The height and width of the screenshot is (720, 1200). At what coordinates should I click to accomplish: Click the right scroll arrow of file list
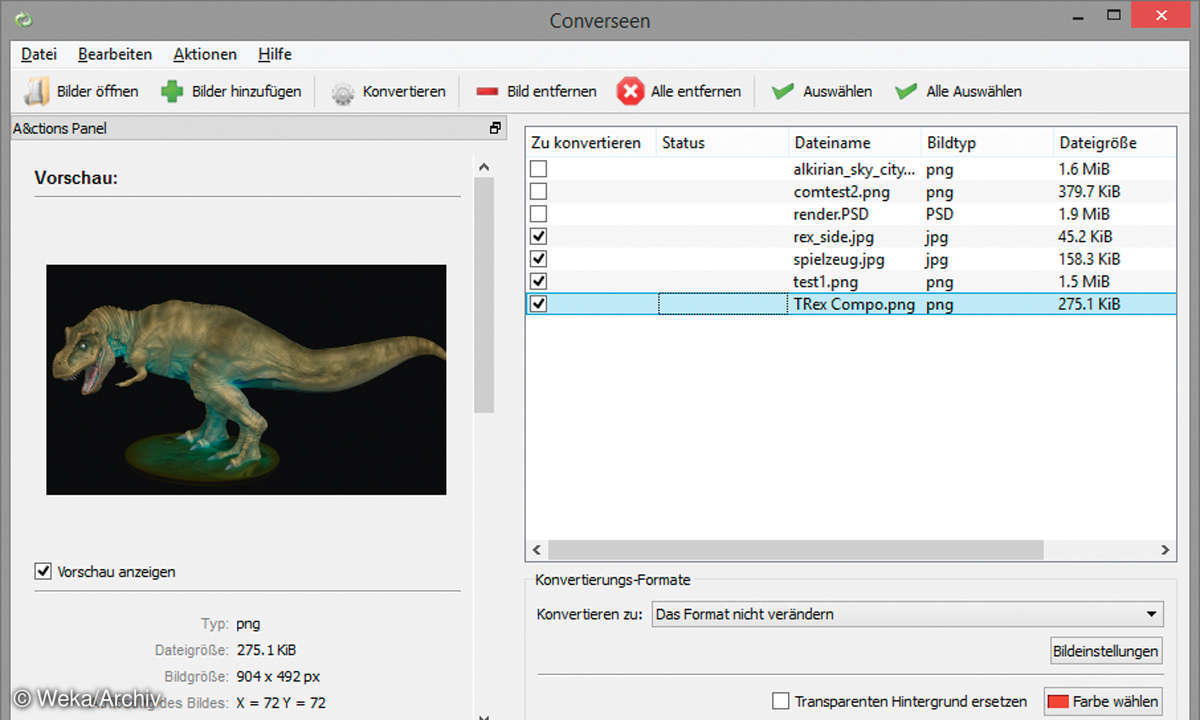click(1165, 550)
